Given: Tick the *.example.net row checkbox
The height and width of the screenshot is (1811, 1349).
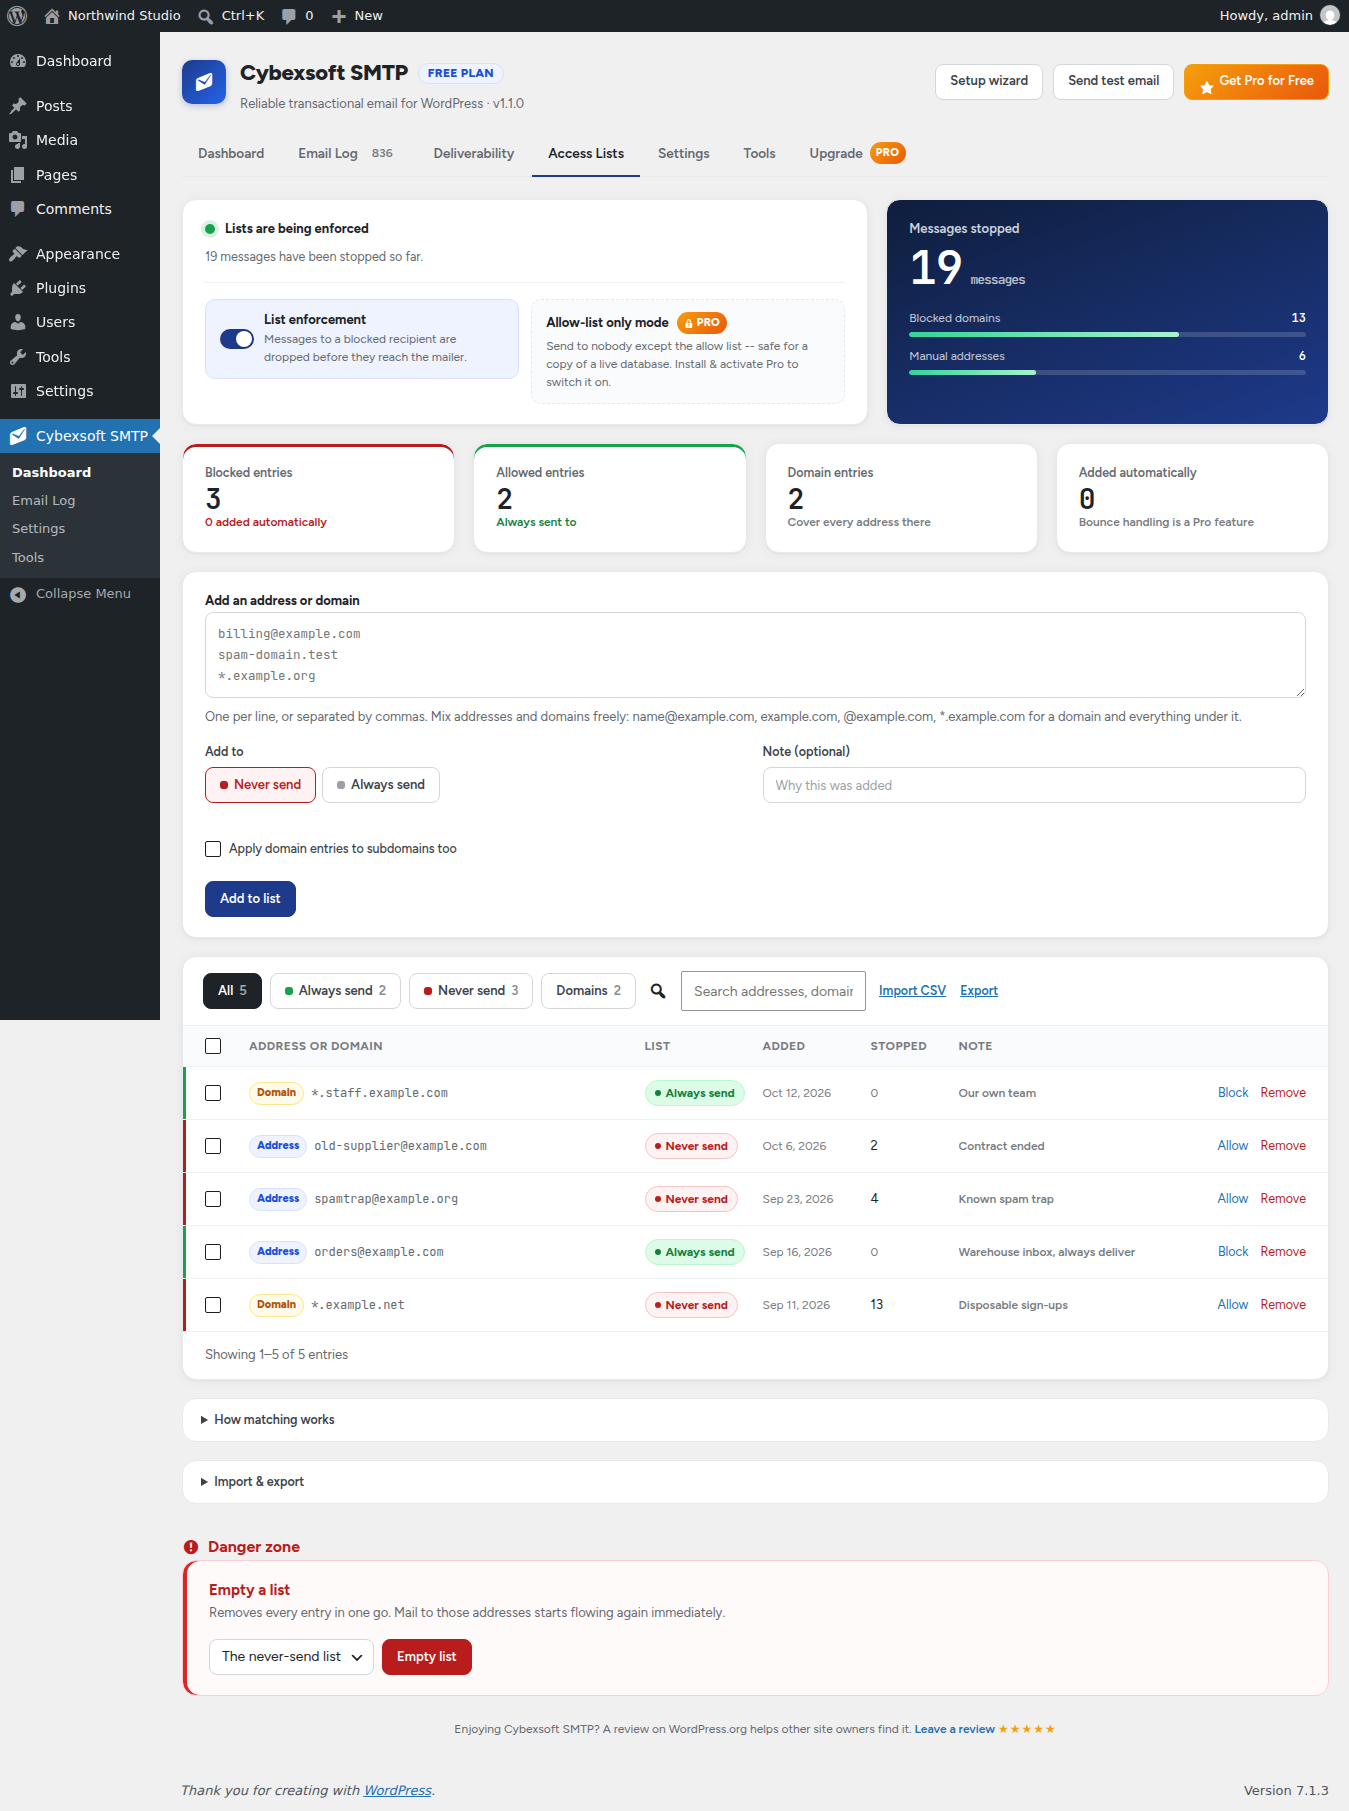Looking at the screenshot, I should (213, 1305).
